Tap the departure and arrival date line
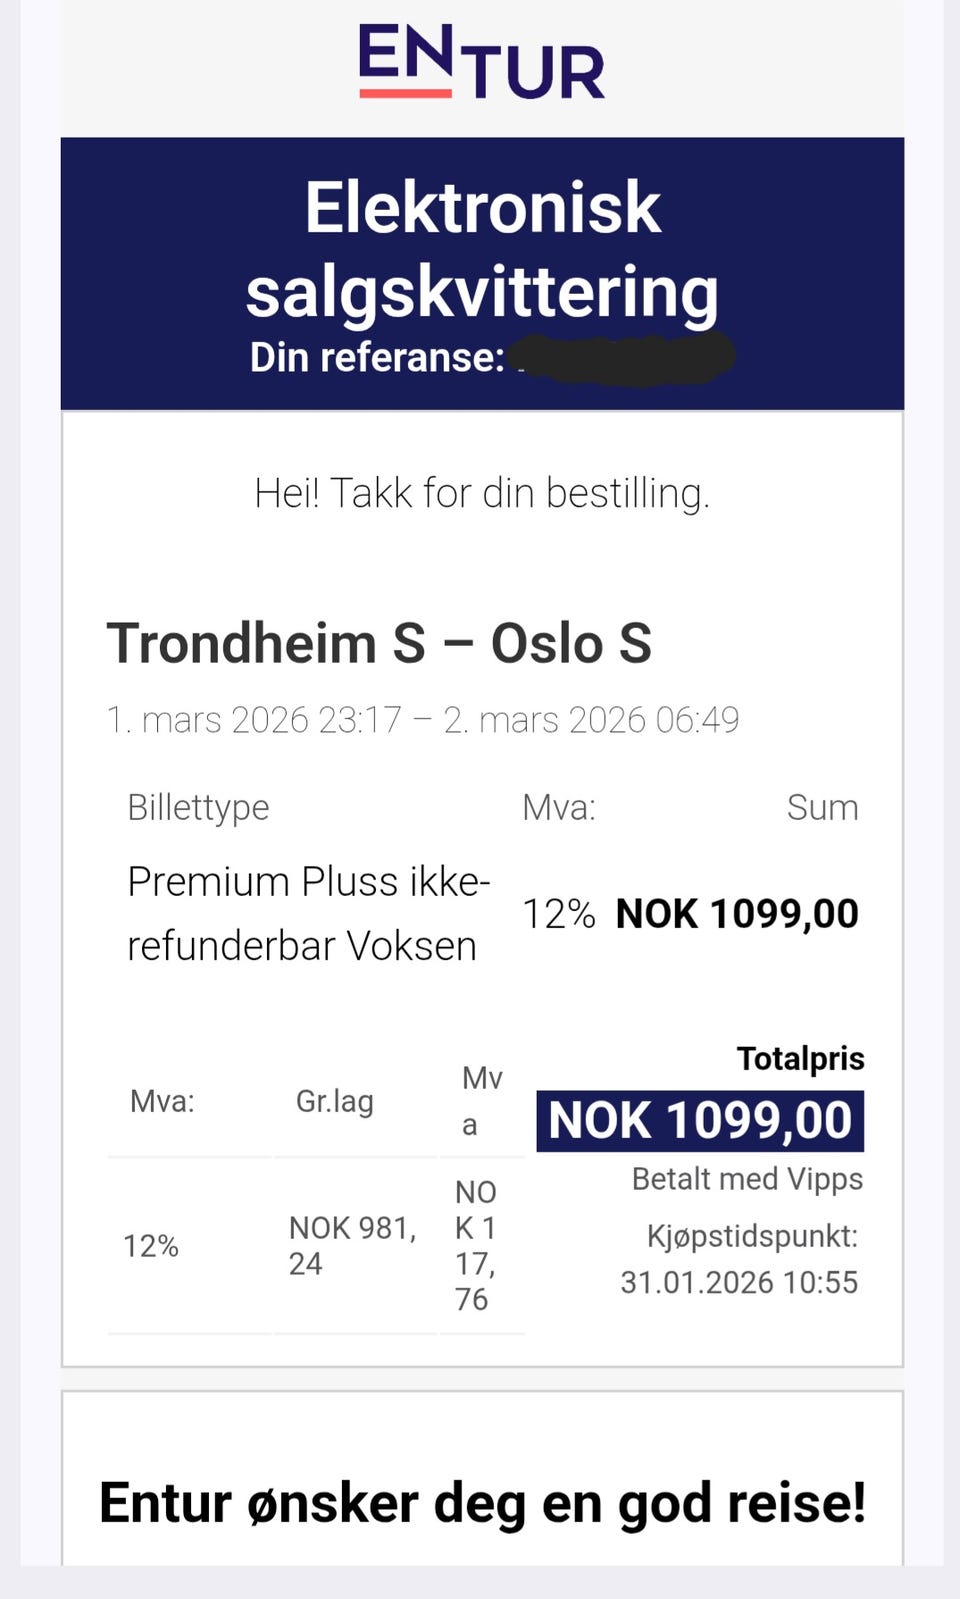 tap(423, 719)
